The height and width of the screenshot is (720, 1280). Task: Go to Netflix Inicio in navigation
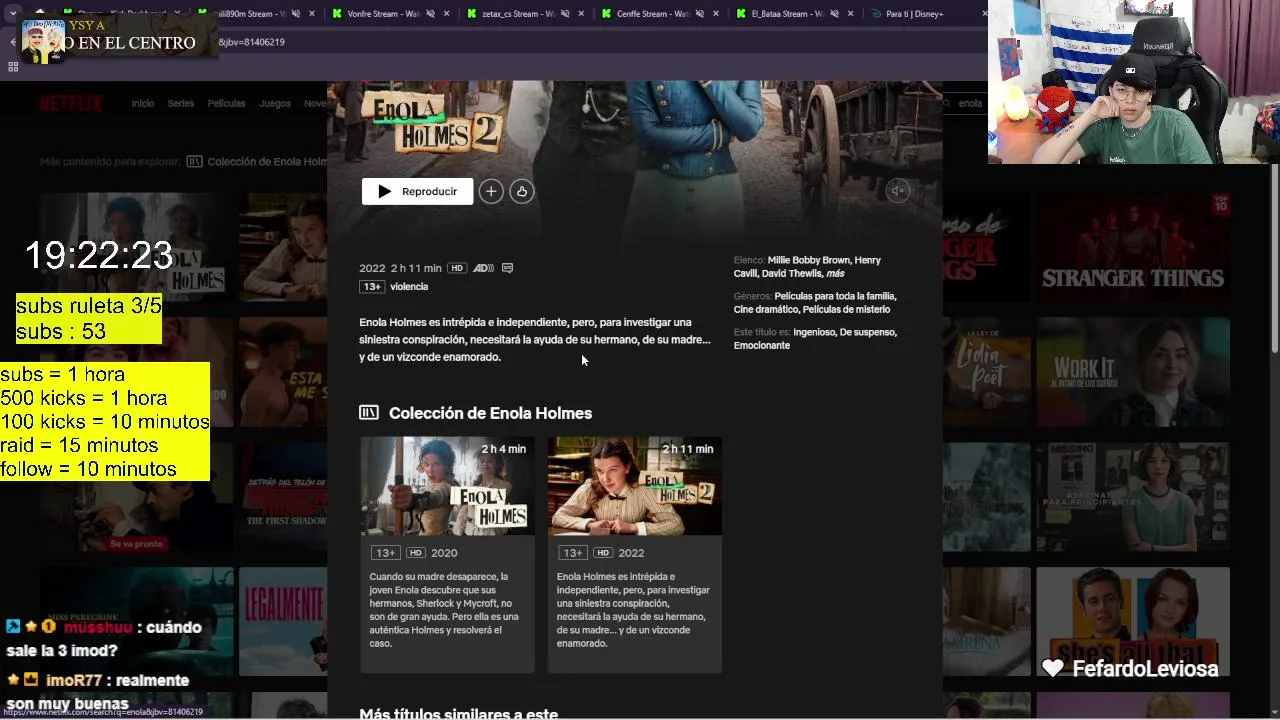pyautogui.click(x=143, y=104)
